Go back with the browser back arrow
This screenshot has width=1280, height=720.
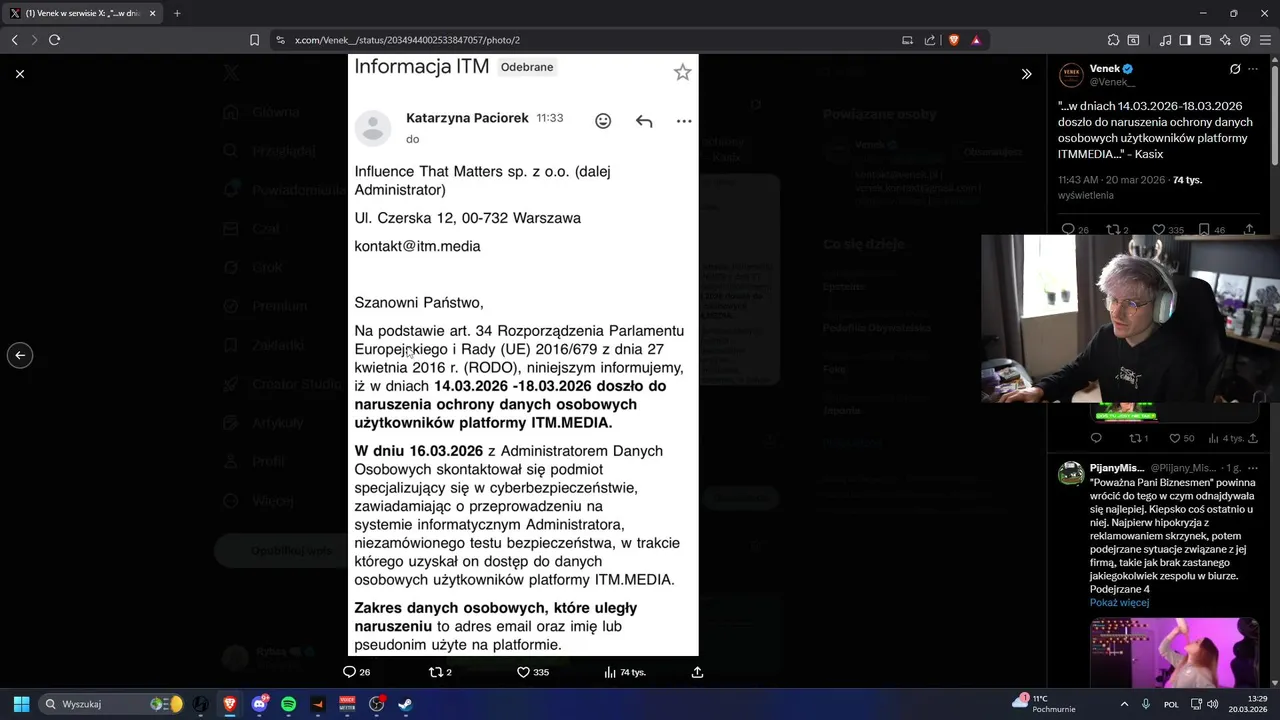pyautogui.click(x=14, y=40)
